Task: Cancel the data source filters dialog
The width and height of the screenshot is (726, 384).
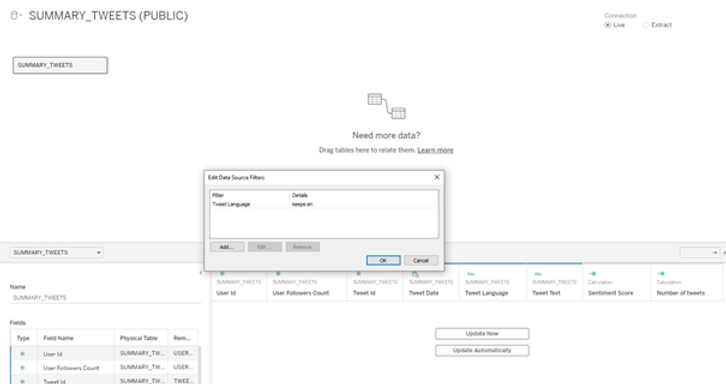Action: (421, 260)
